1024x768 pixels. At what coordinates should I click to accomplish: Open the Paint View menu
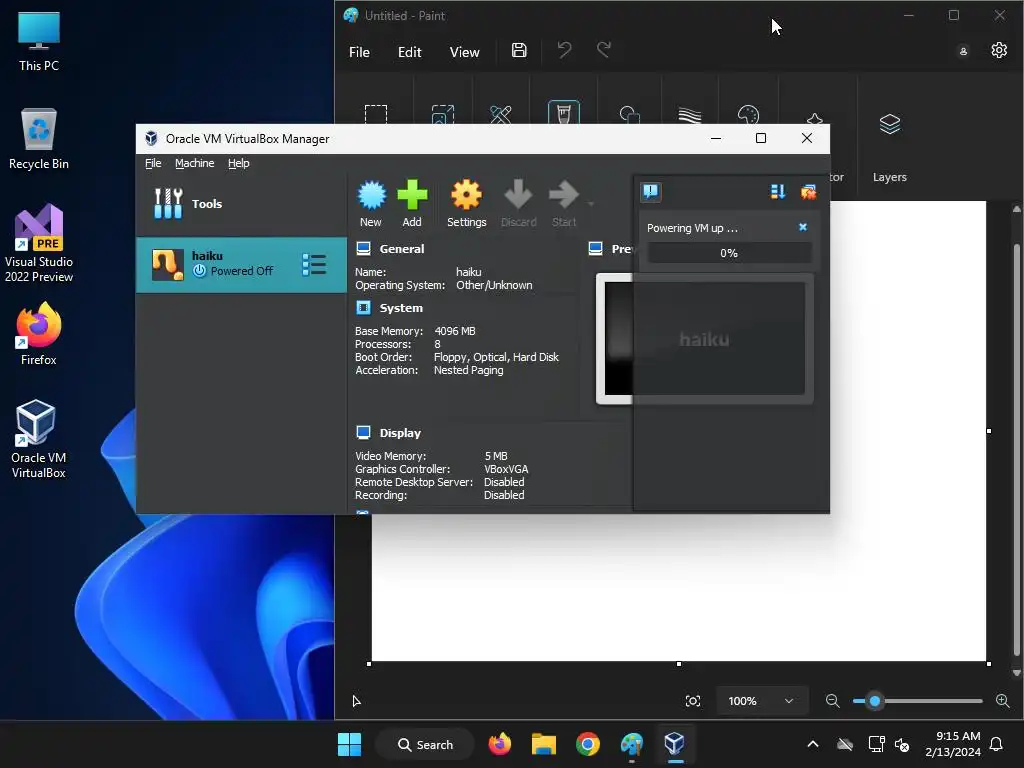click(464, 52)
